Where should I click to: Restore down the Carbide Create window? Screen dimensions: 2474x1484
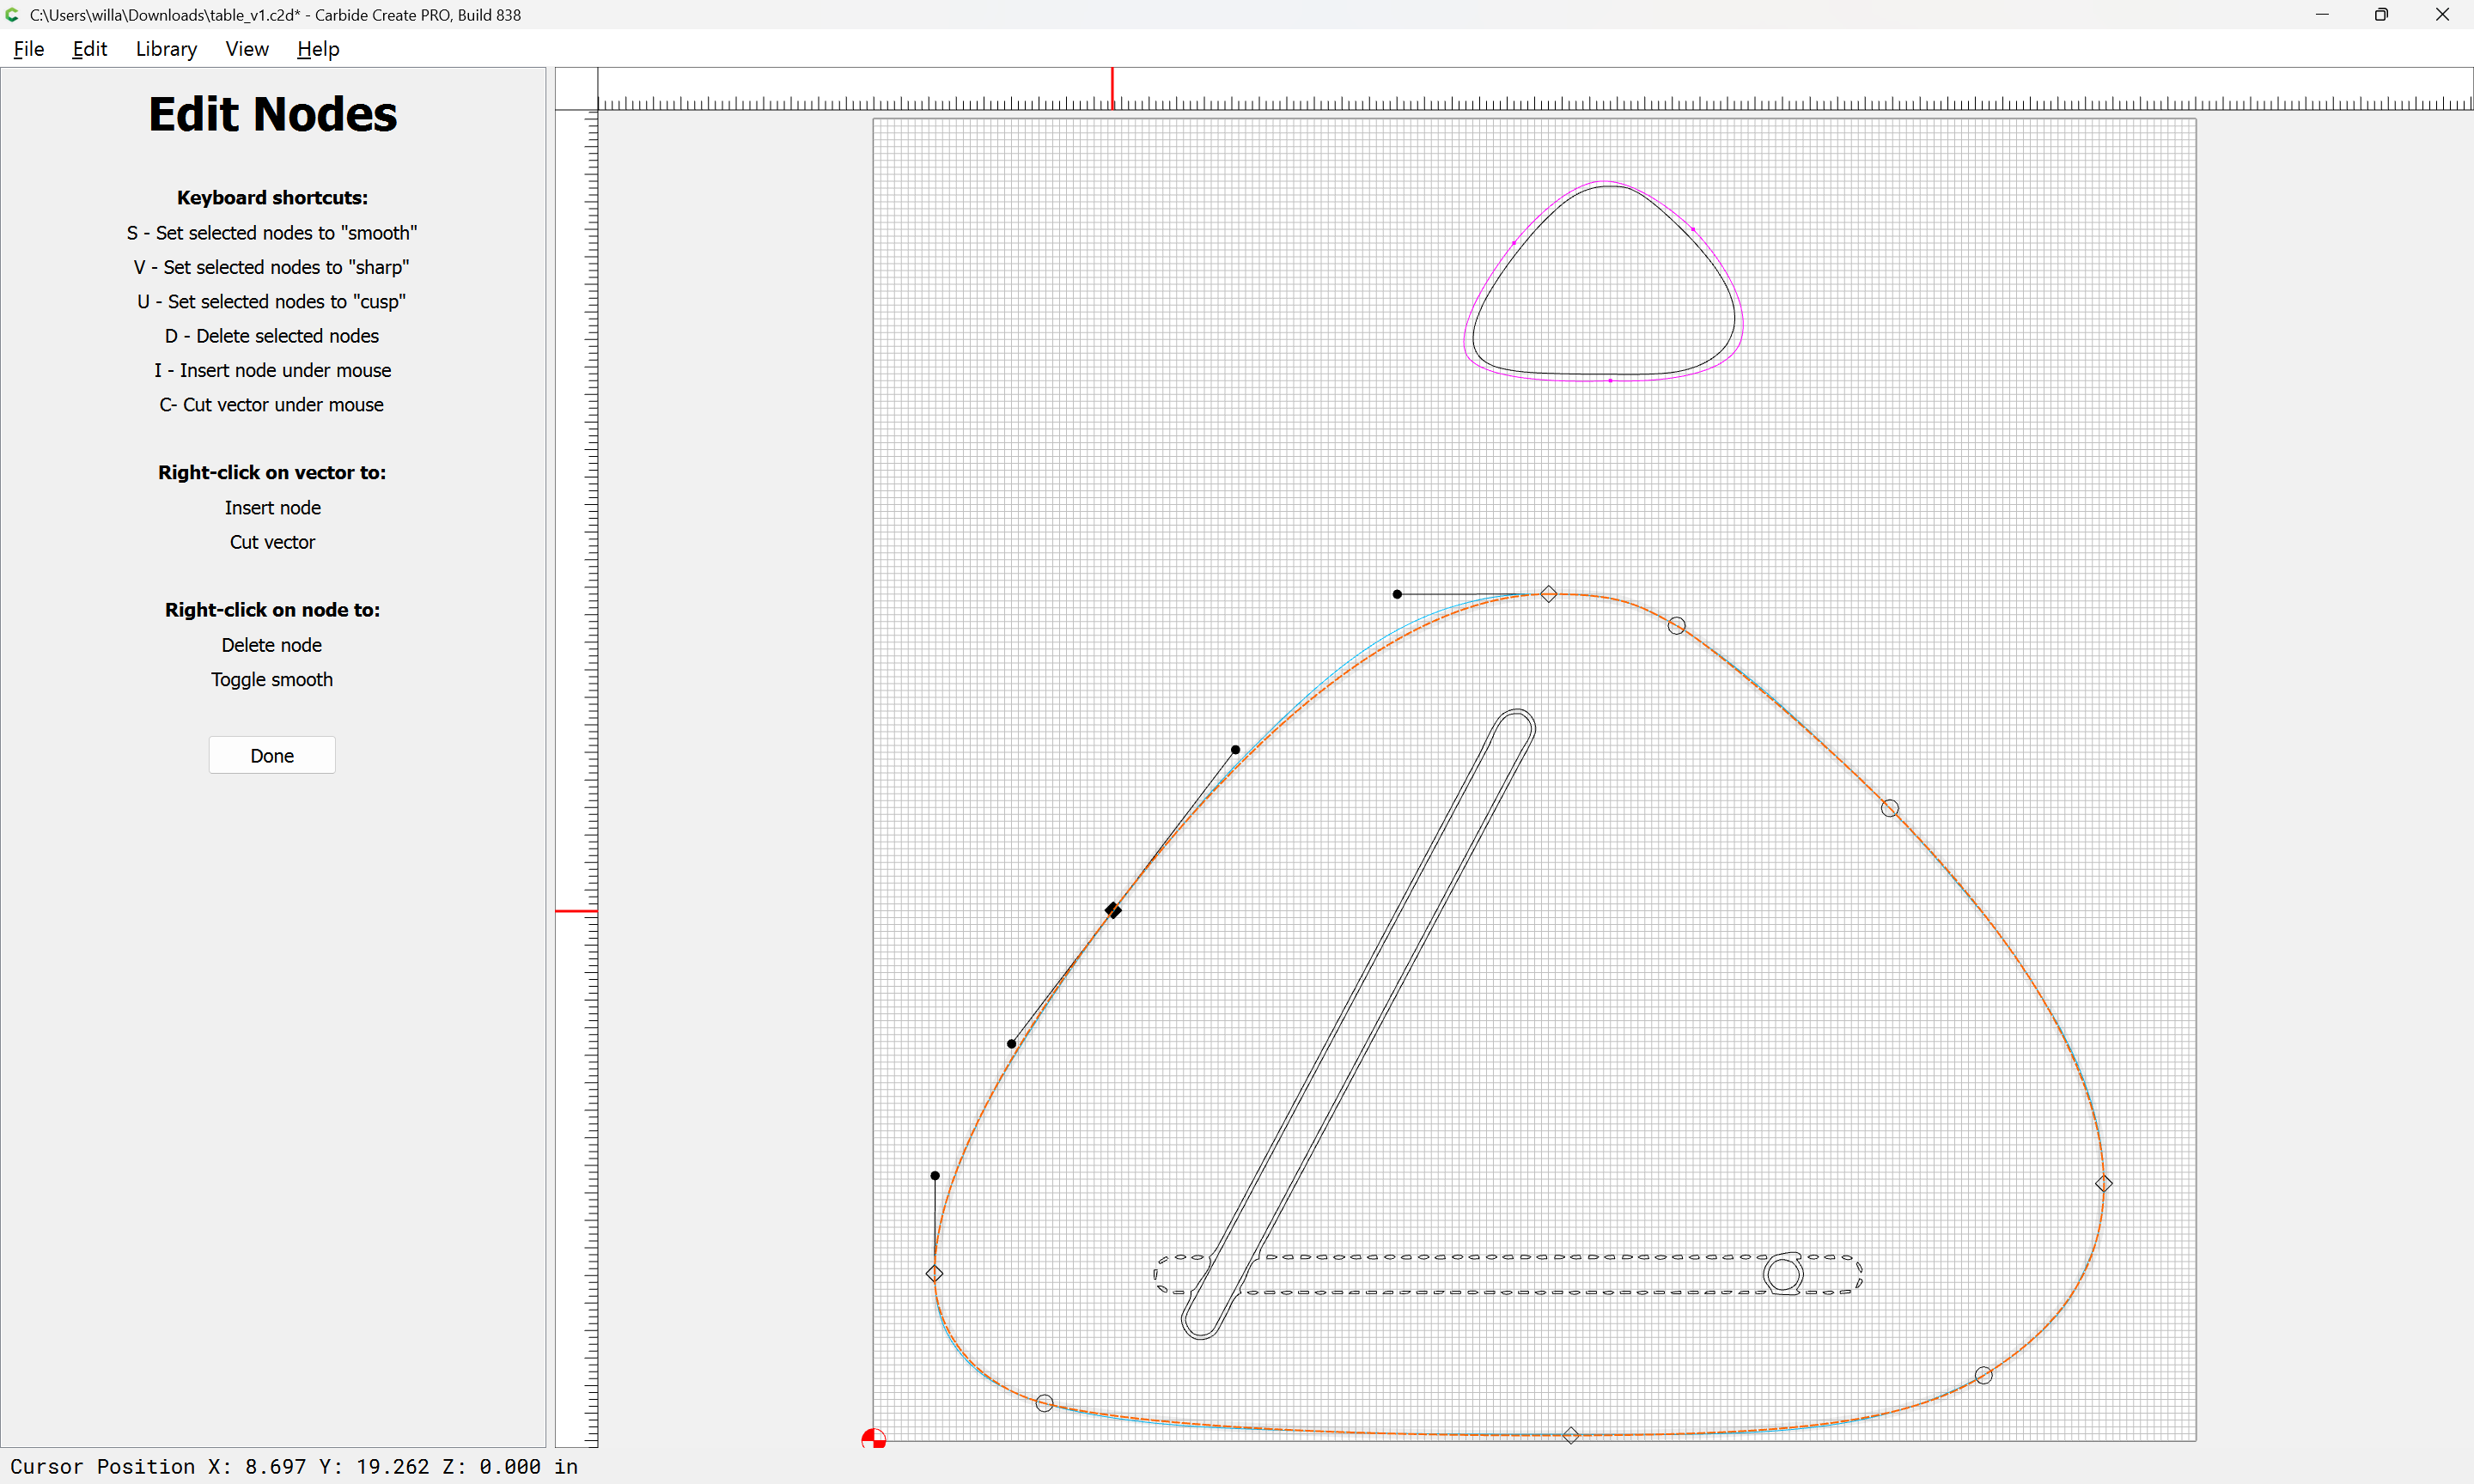pos(2381,15)
